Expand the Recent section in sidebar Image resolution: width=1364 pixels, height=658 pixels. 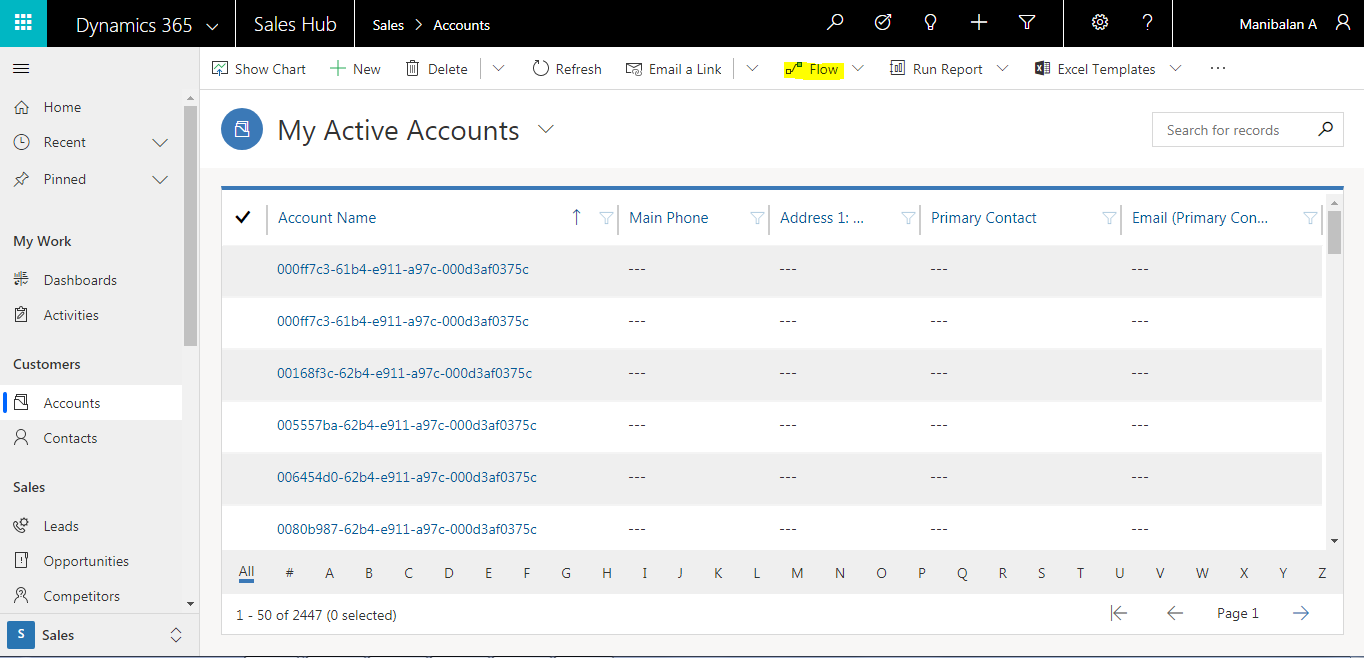click(160, 143)
